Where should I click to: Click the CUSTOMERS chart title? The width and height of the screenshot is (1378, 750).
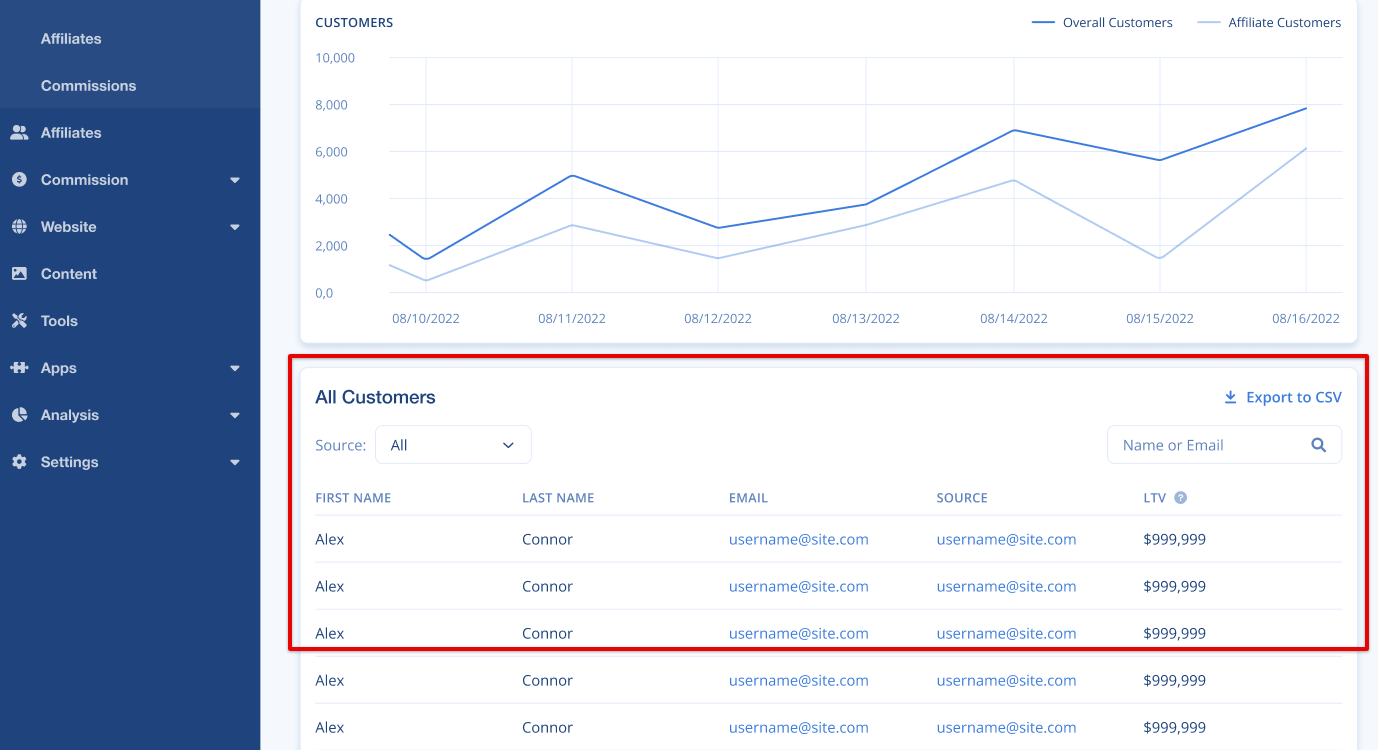tap(354, 22)
